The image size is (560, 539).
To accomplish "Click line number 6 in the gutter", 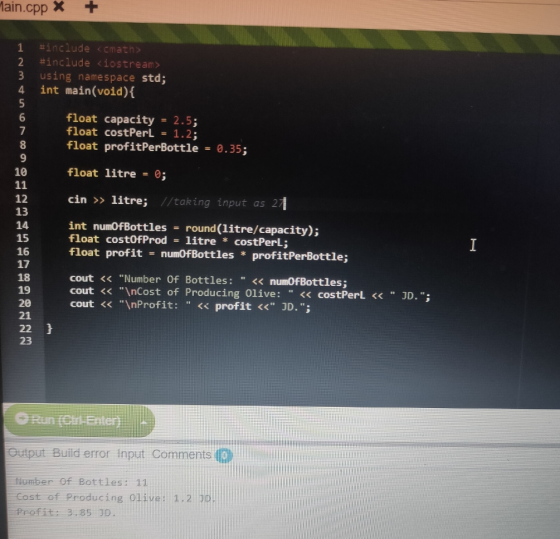I will click(x=22, y=117).
